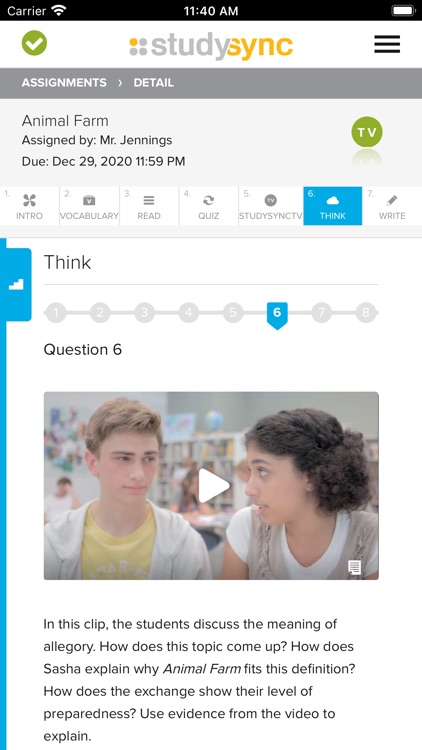Image resolution: width=422 pixels, height=750 pixels.
Task: Tap the due date text
Action: click(103, 162)
